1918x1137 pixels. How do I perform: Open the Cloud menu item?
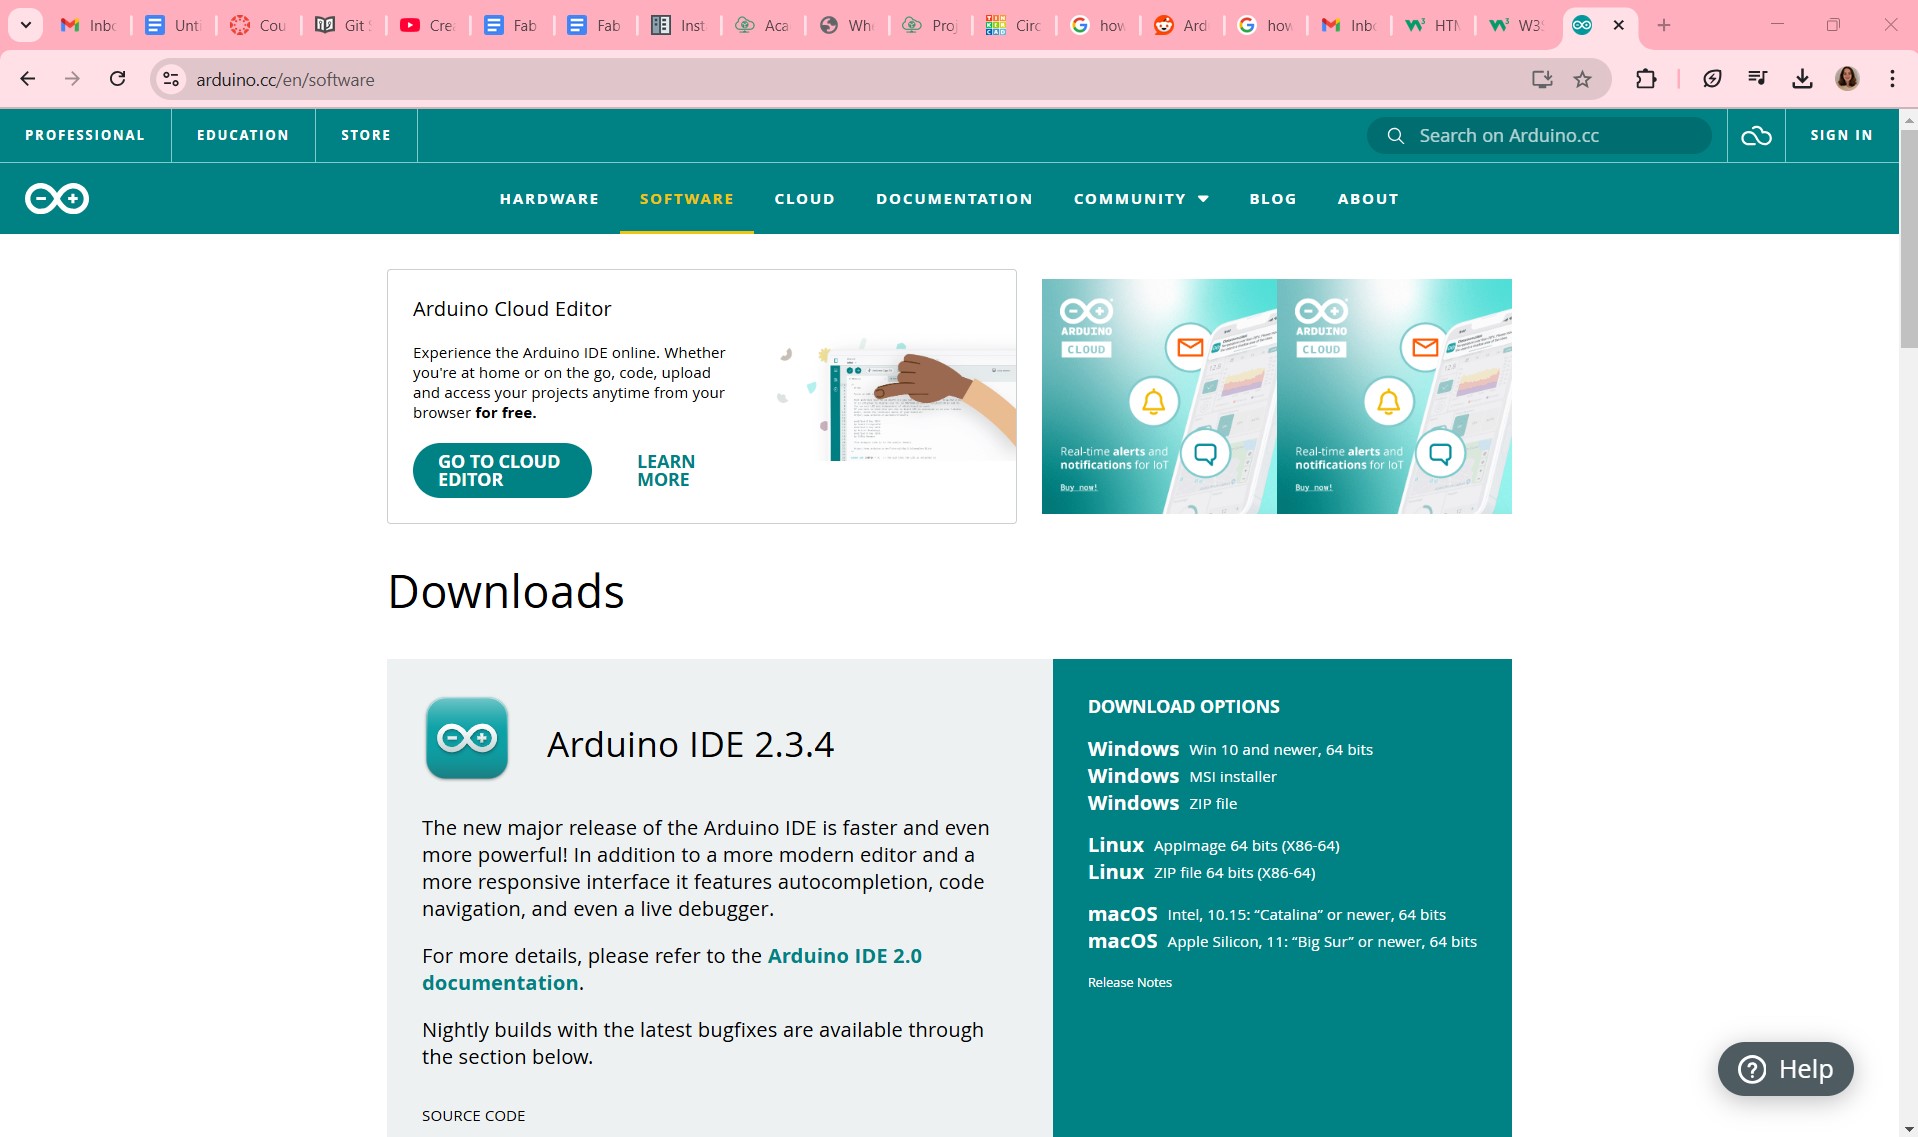(x=804, y=199)
